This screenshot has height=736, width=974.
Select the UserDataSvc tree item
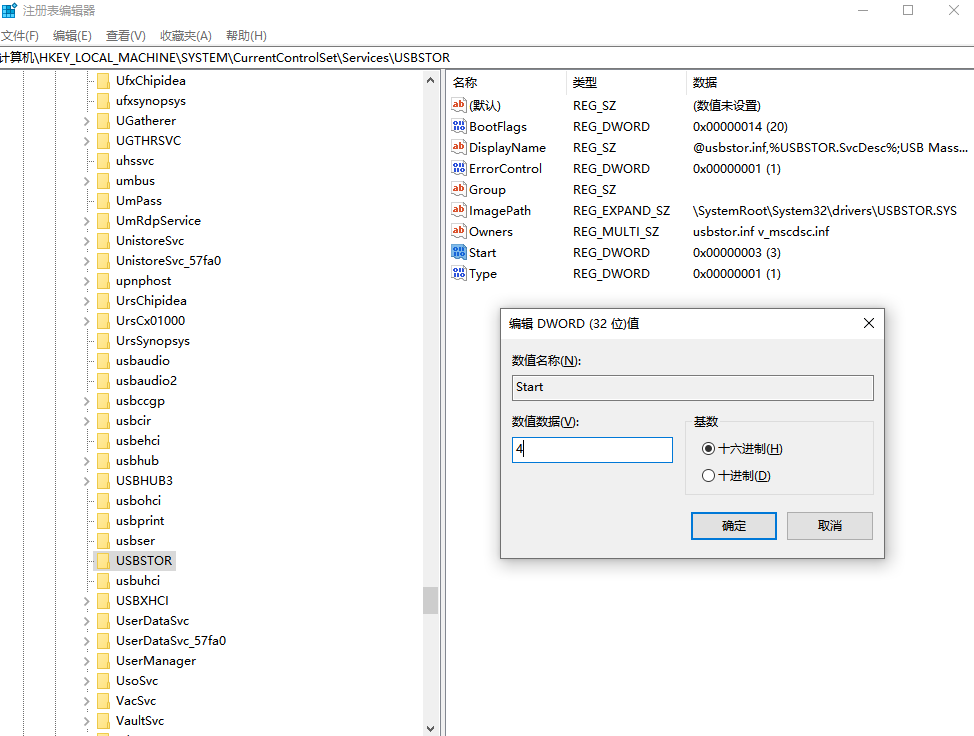(152, 620)
